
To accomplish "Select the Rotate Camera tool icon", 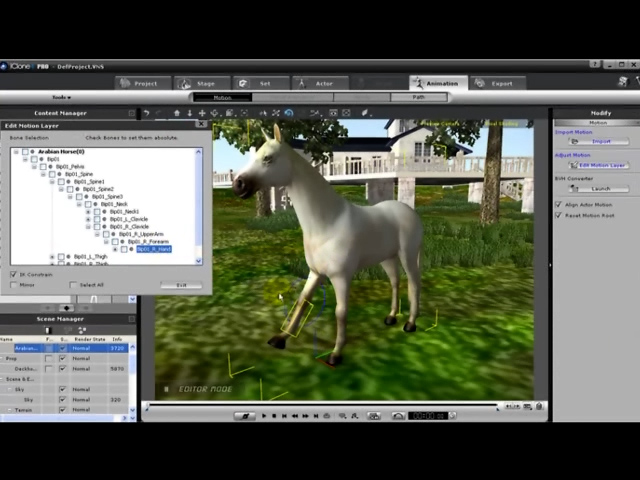I will pyautogui.click(x=215, y=113).
